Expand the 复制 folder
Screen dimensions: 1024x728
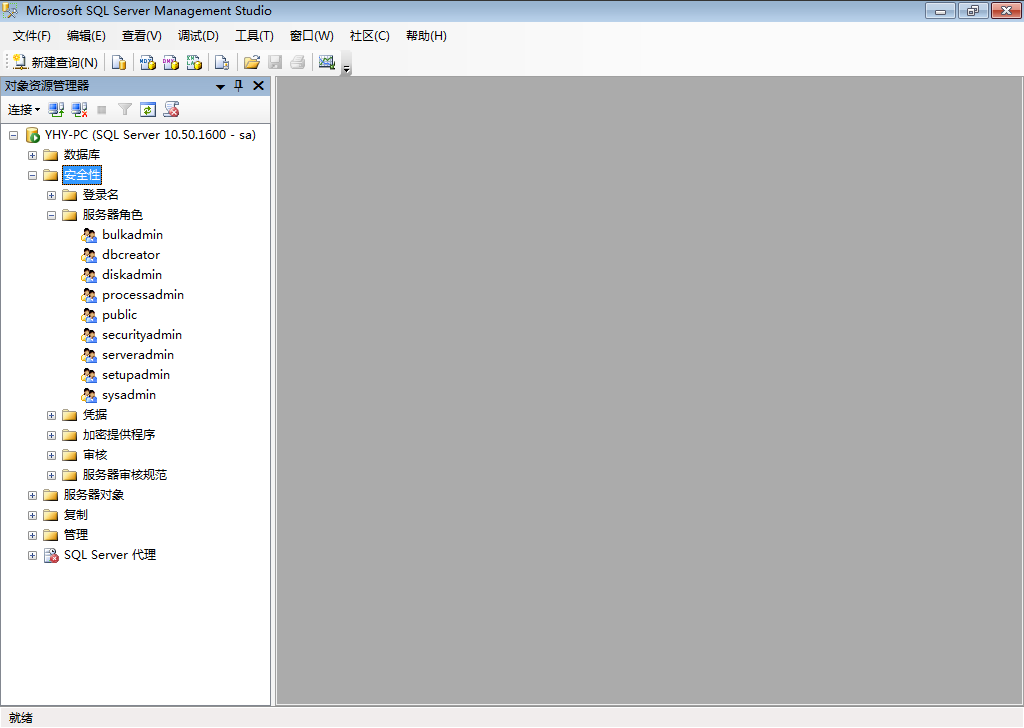(x=32, y=515)
